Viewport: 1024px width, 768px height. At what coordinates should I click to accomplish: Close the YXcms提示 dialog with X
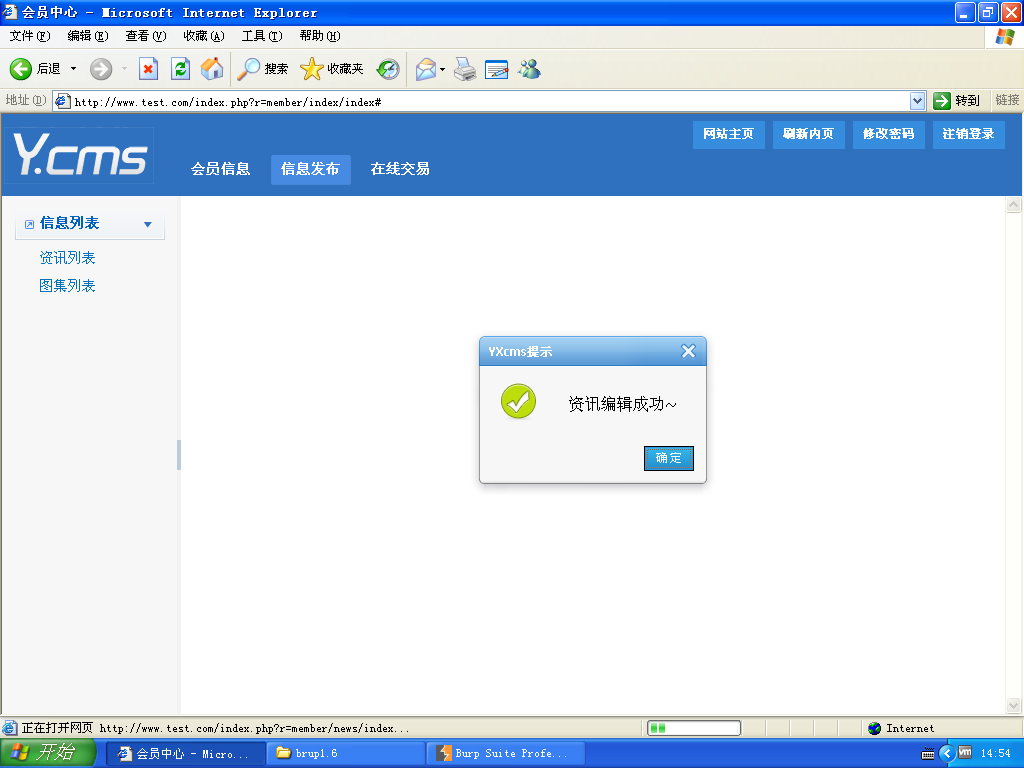[x=688, y=351]
